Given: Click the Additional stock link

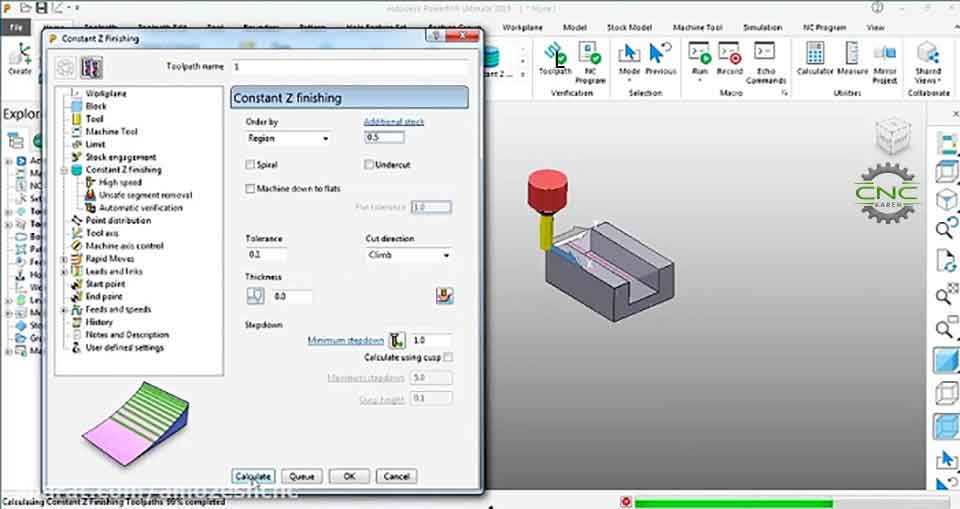Looking at the screenshot, I should 394,122.
